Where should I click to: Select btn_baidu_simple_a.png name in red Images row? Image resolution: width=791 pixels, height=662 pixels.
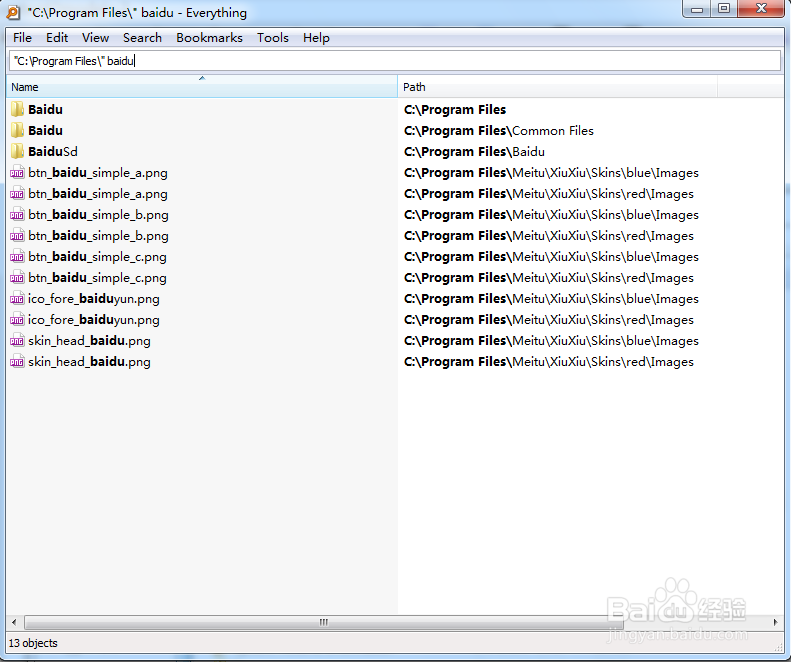pyautogui.click(x=98, y=194)
